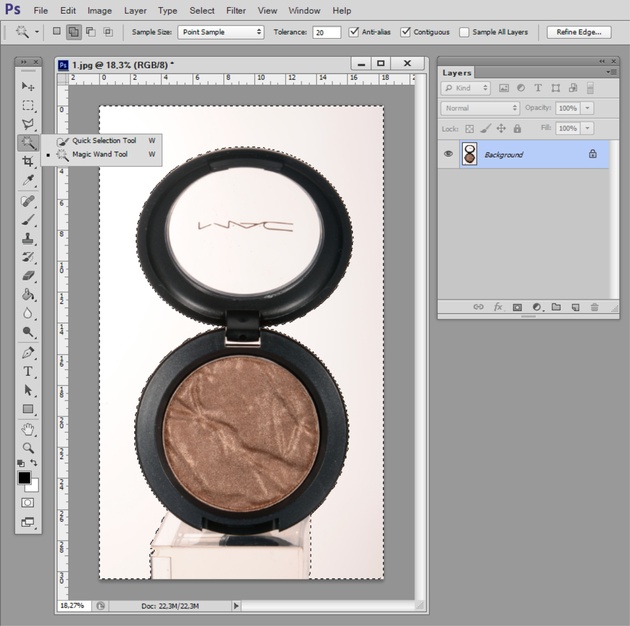Click the foreground black color swatch
Screen dimensions: 630x626
click(24, 477)
